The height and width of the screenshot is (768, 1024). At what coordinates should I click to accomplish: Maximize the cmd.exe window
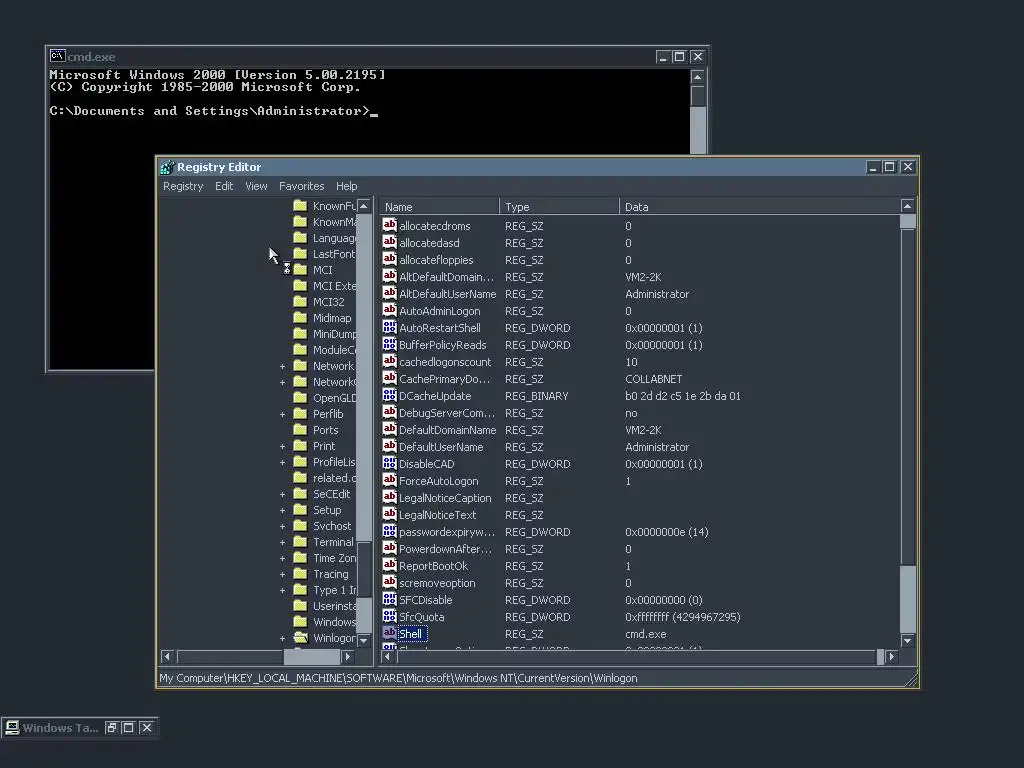(x=679, y=57)
